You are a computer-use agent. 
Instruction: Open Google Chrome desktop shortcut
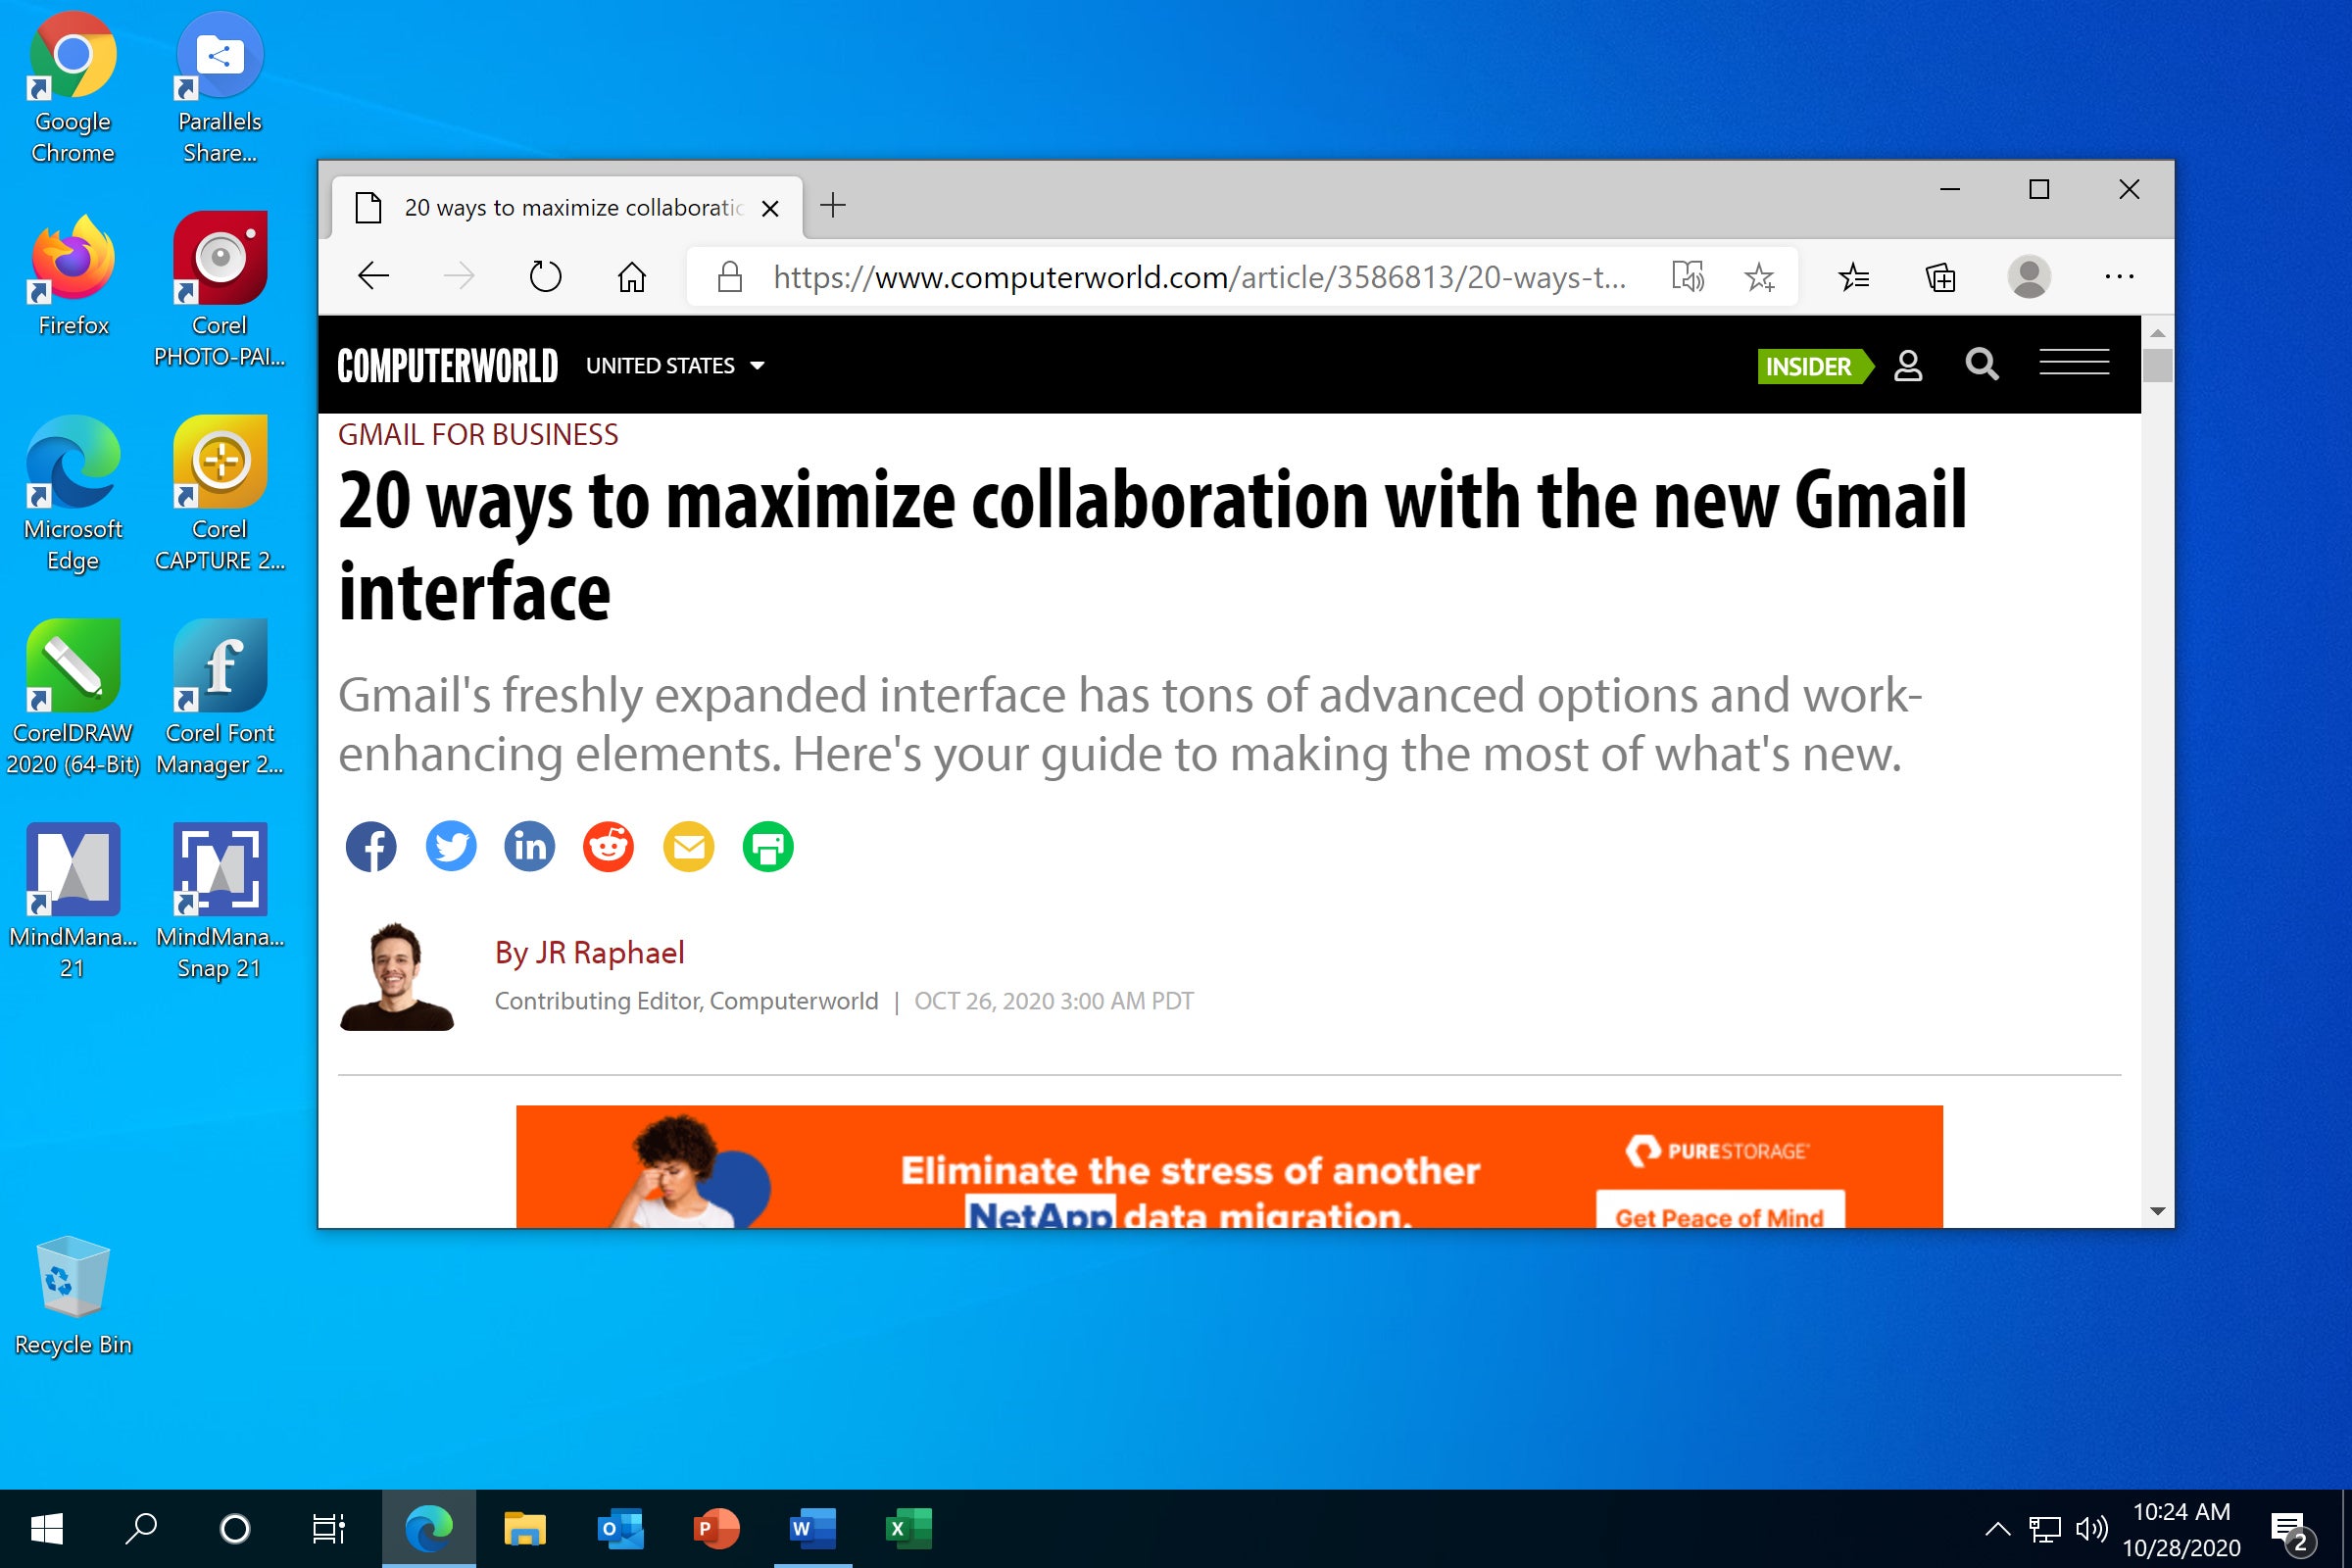click(x=73, y=88)
